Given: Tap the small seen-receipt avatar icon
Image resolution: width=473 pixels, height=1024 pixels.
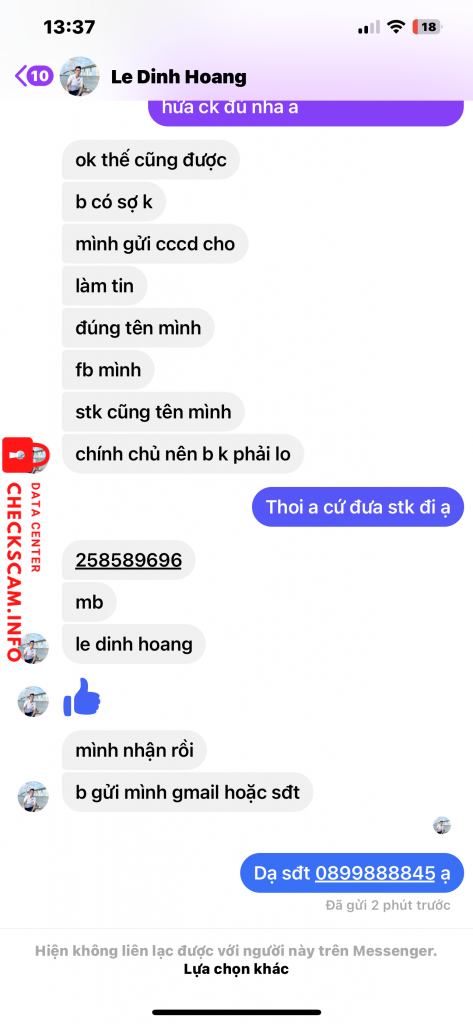Looking at the screenshot, I should coord(442,825).
